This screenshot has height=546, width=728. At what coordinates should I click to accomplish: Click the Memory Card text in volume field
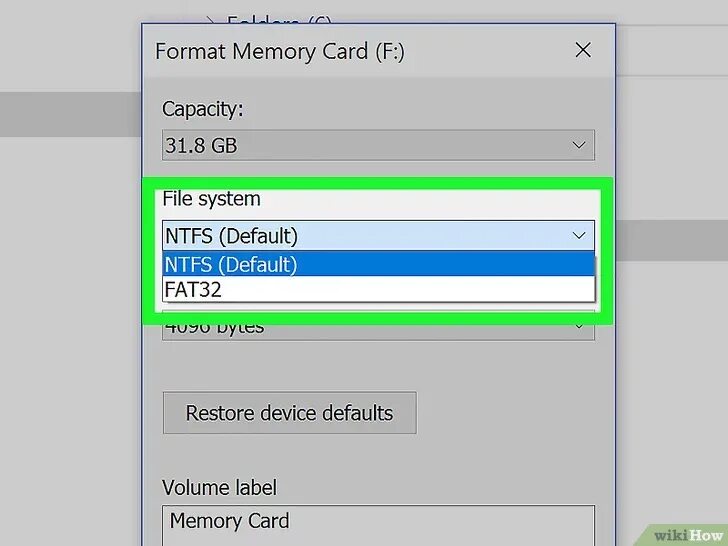tap(229, 520)
